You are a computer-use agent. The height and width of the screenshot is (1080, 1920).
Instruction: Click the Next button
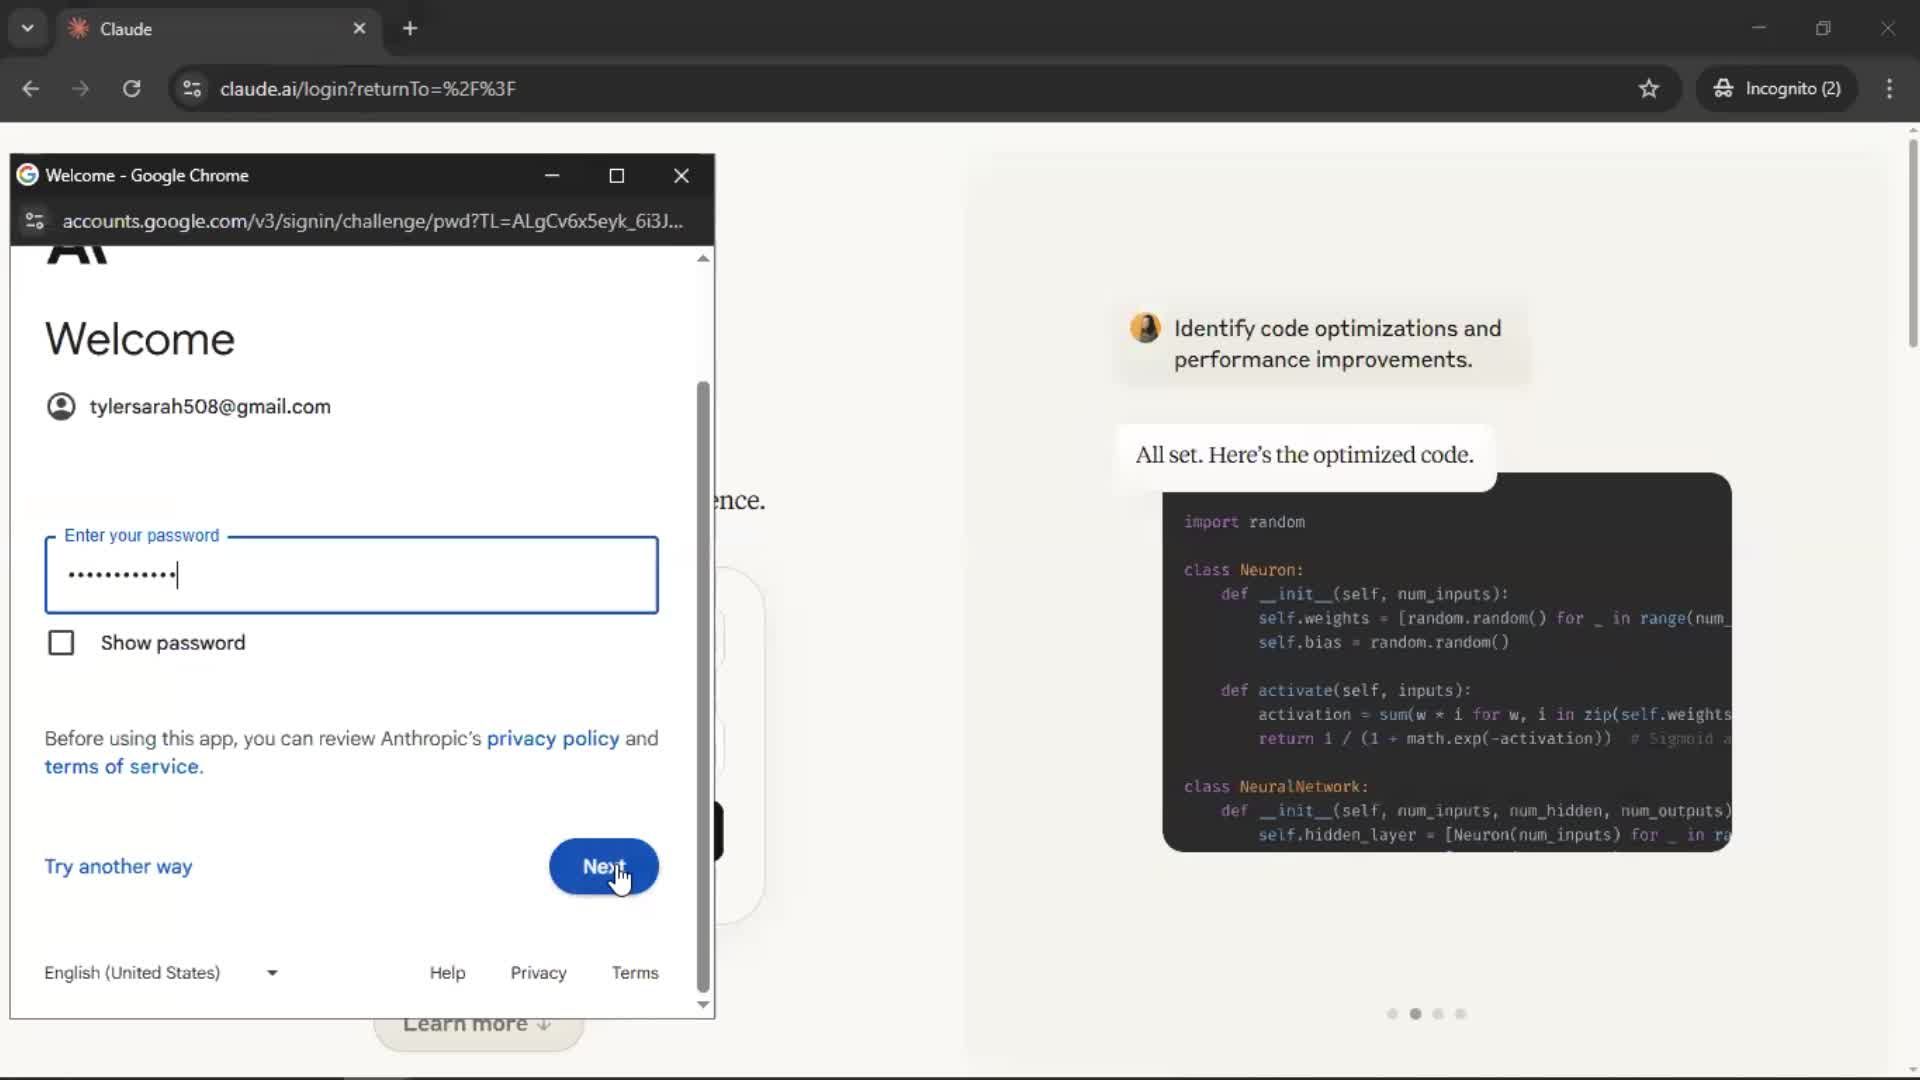[x=604, y=866]
